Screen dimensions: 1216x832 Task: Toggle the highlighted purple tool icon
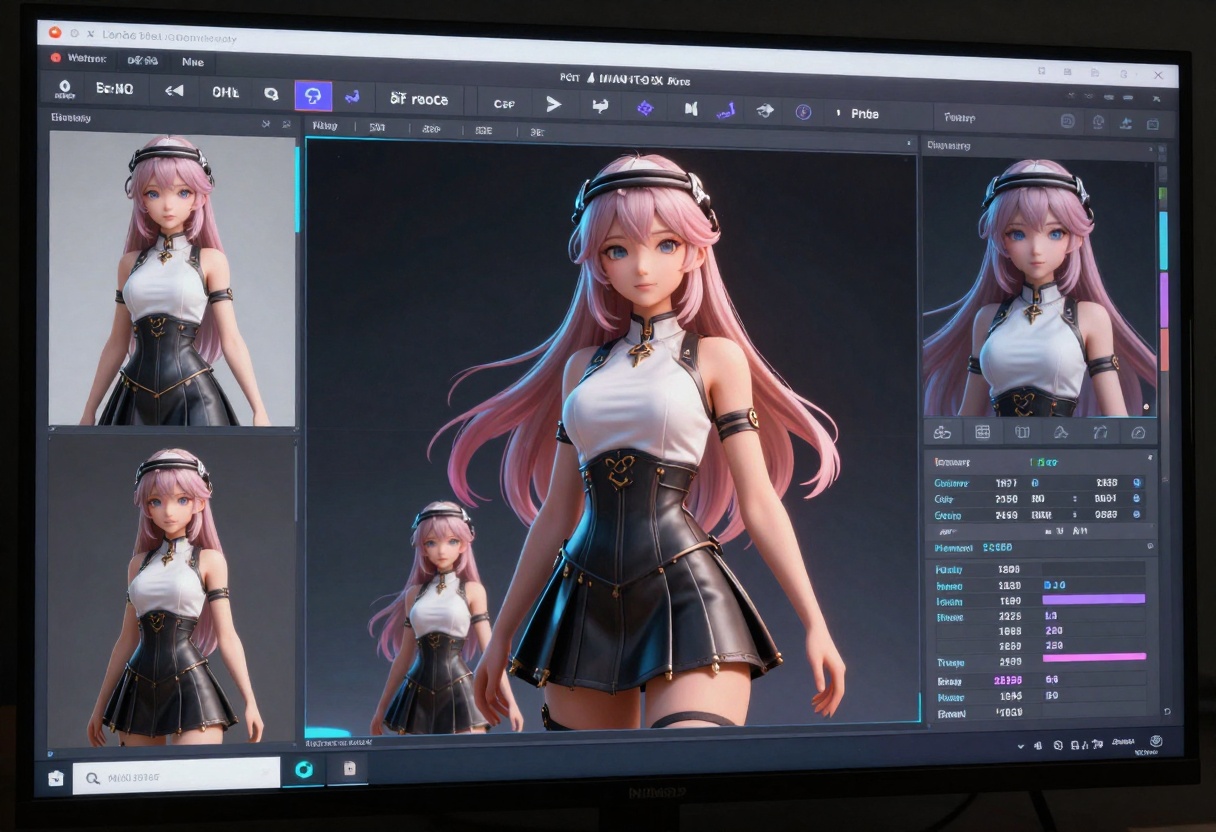(x=312, y=95)
